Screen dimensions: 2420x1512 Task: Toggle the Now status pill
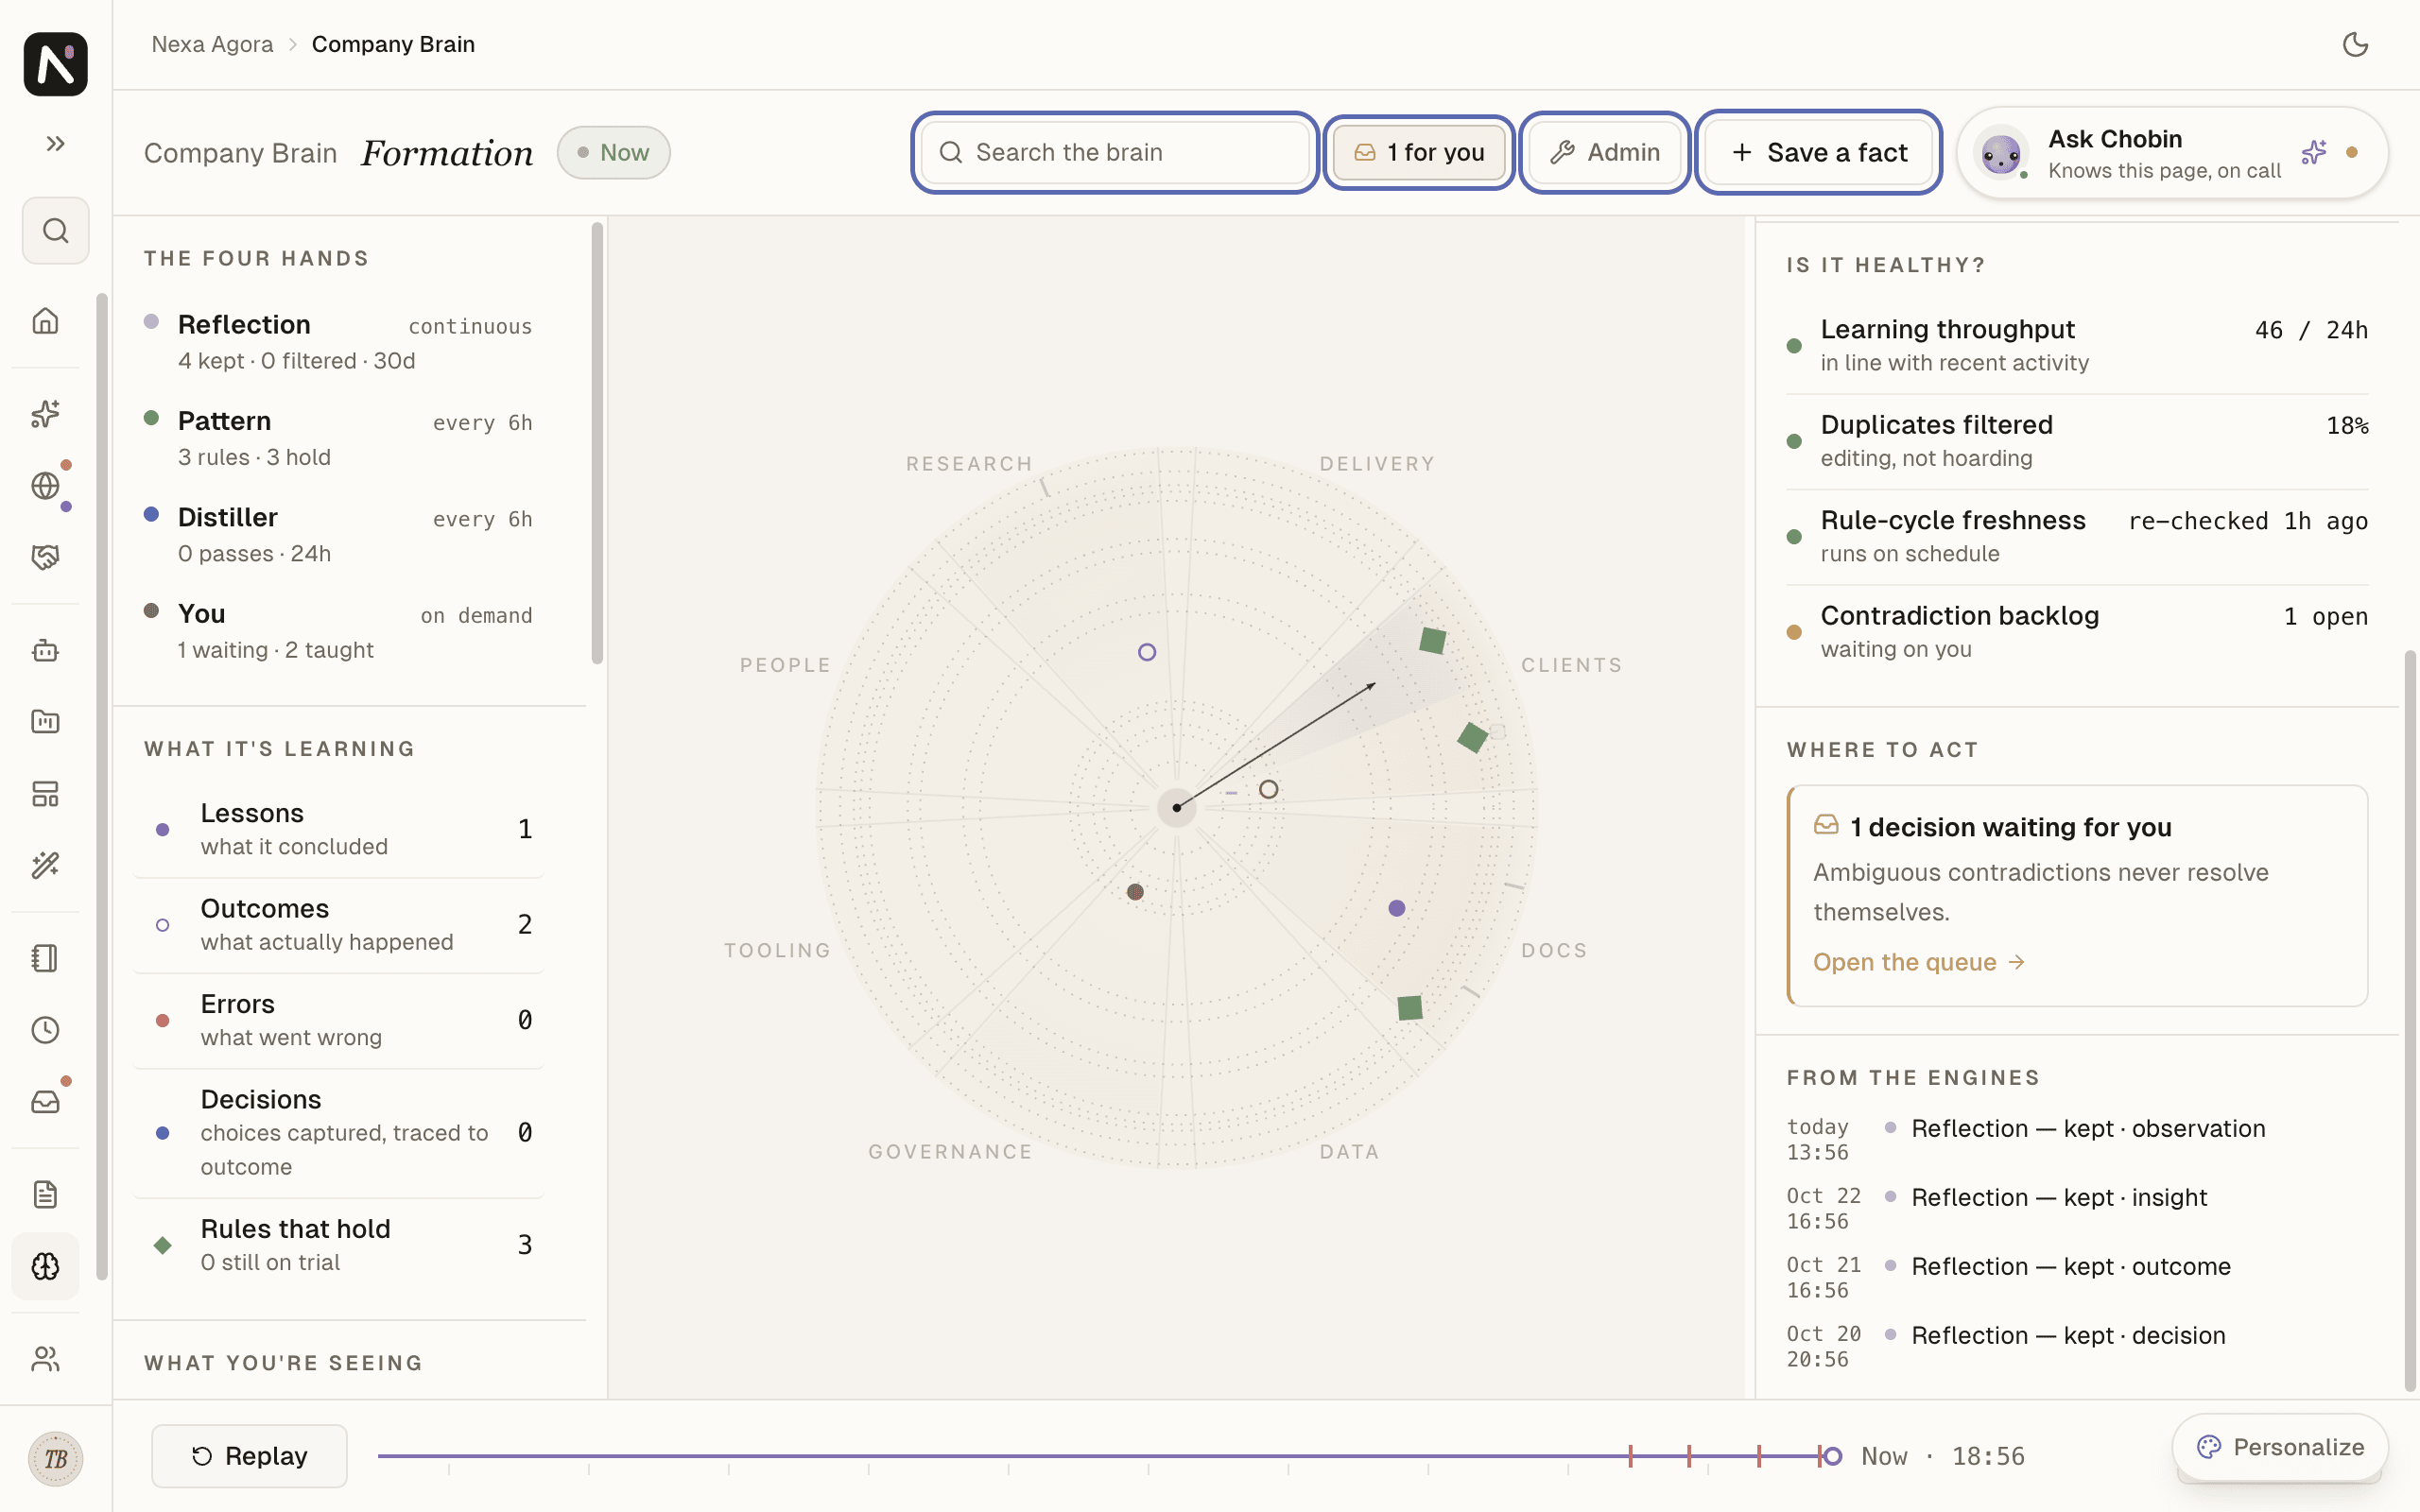tap(614, 153)
